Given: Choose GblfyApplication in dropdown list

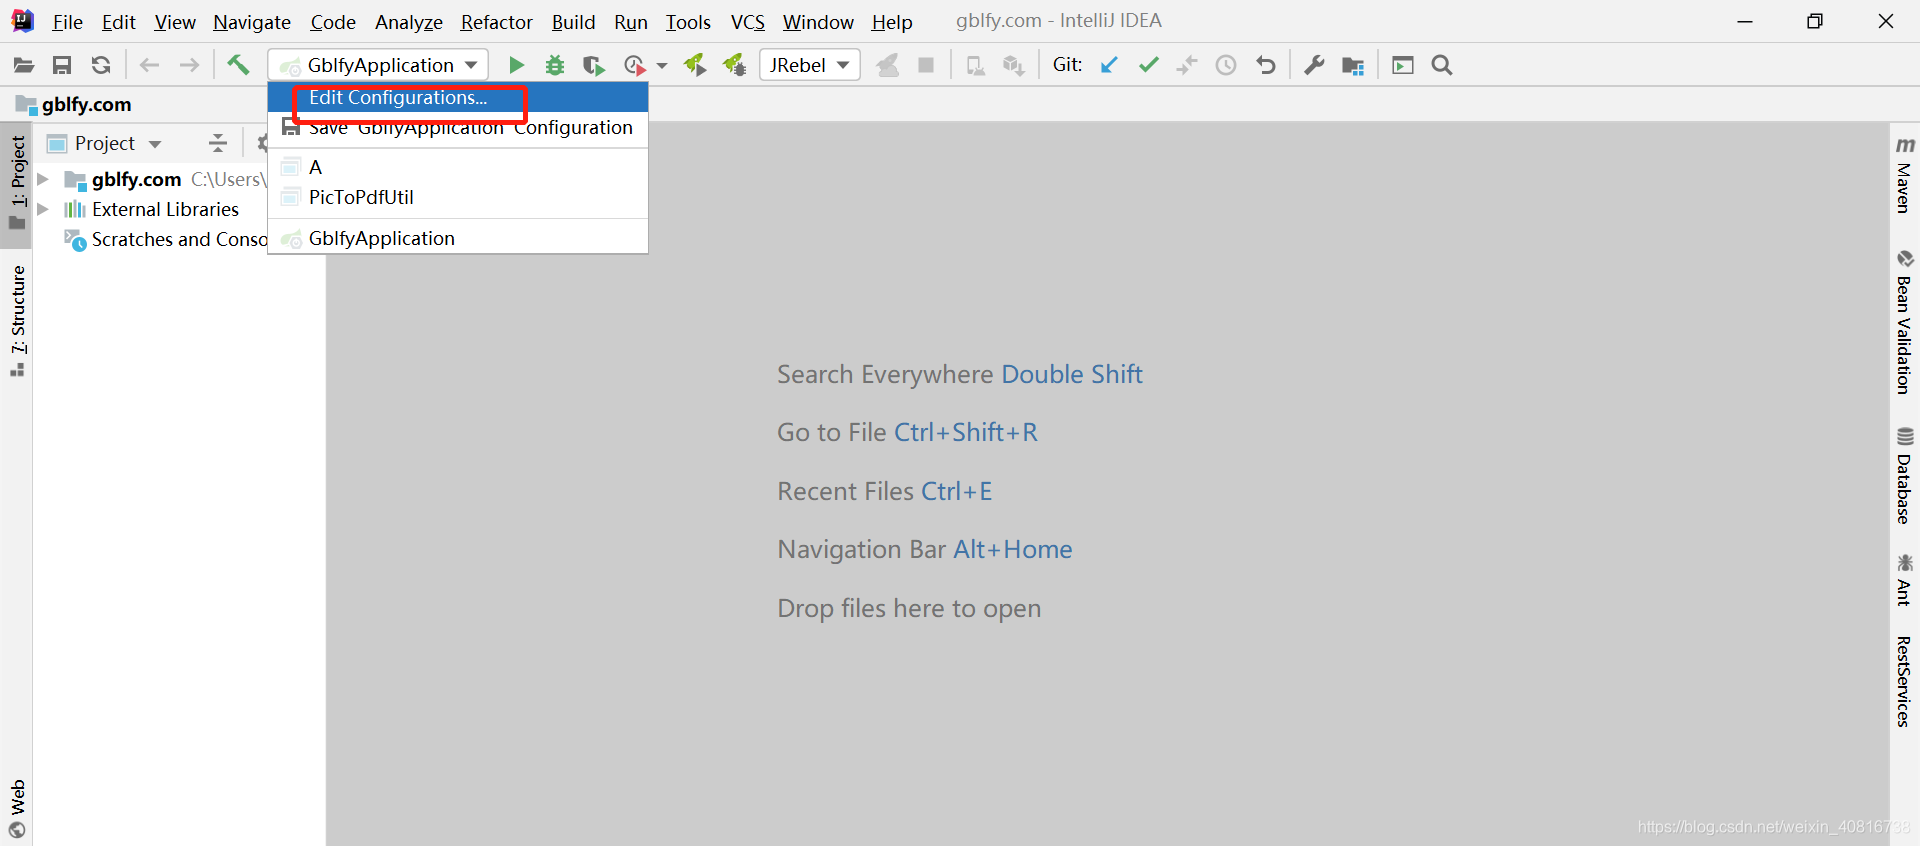Looking at the screenshot, I should (458, 238).
